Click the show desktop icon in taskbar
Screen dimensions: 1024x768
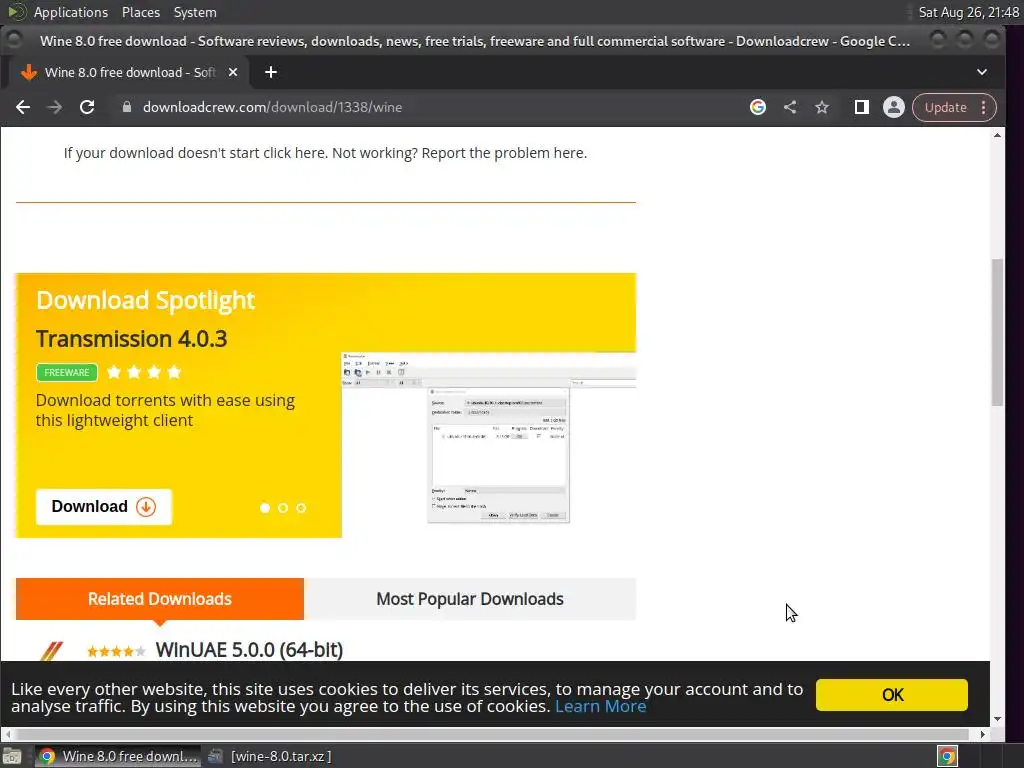[x=12, y=756]
